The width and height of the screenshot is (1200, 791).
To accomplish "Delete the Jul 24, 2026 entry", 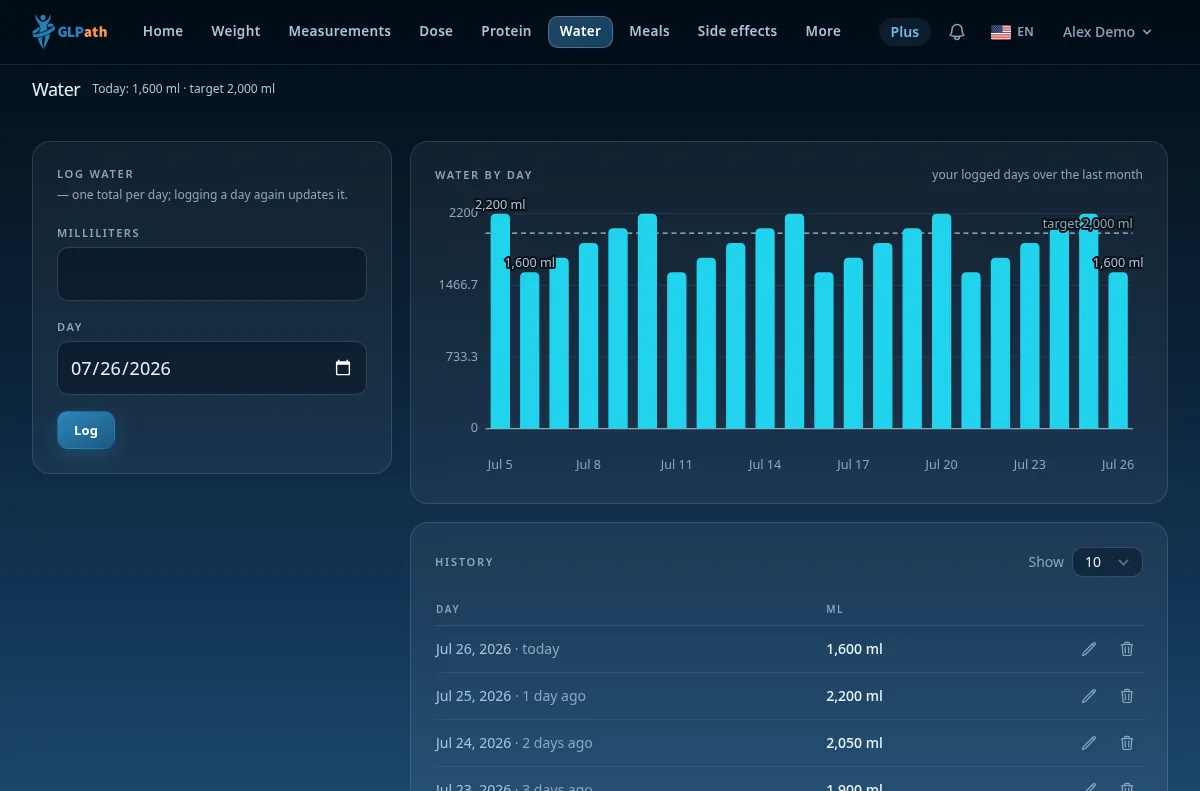I will click(x=1127, y=743).
